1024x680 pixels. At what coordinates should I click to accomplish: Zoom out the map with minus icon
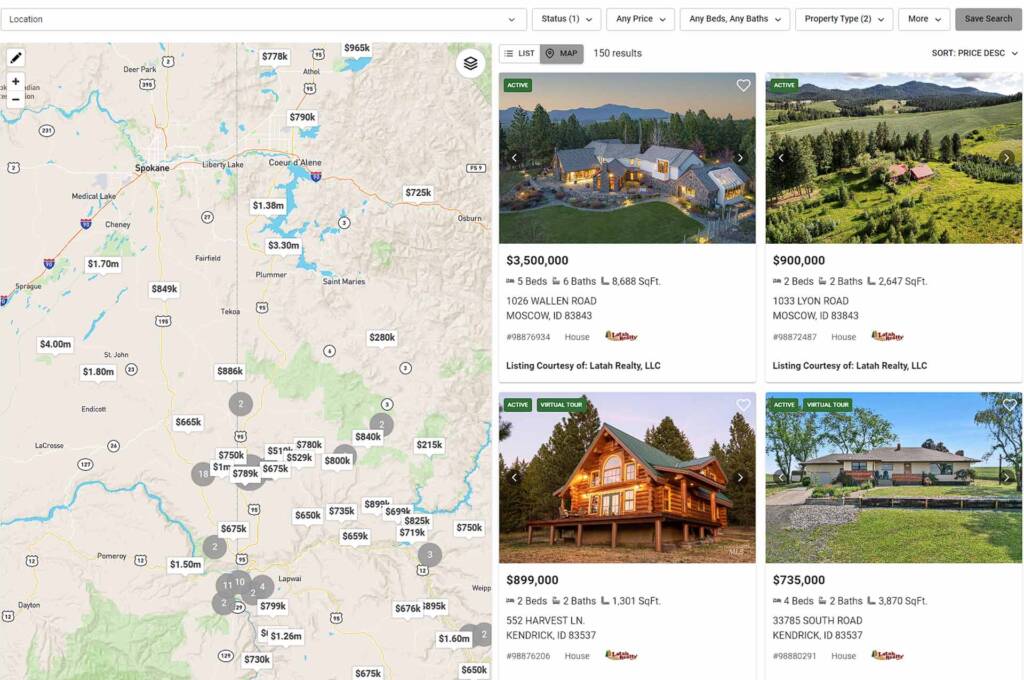click(x=16, y=99)
